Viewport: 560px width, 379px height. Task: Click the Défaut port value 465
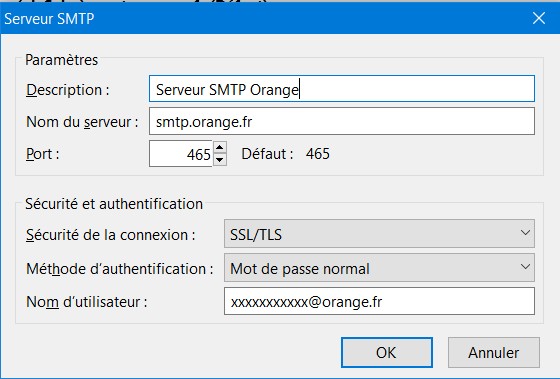318,154
